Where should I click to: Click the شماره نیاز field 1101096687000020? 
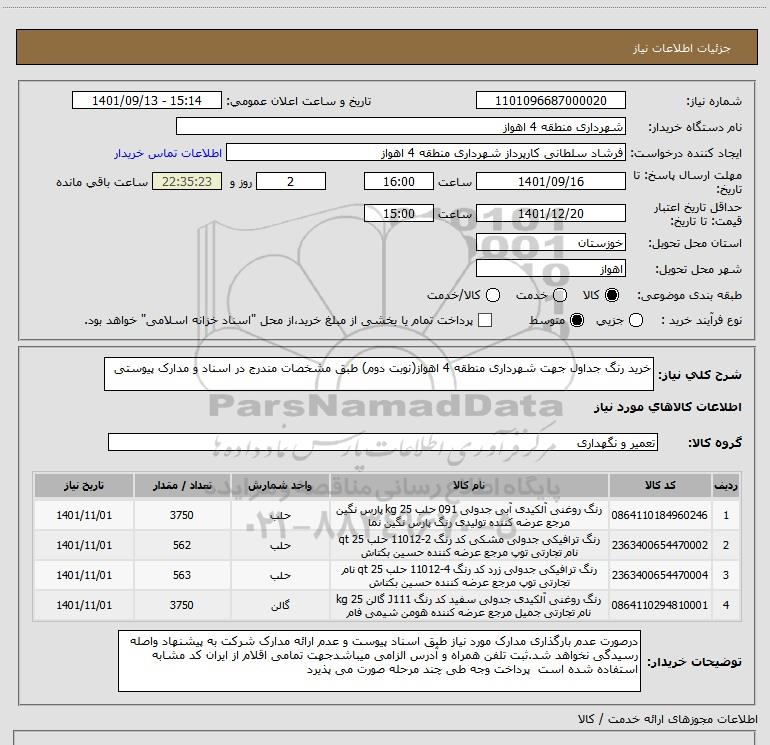point(550,101)
